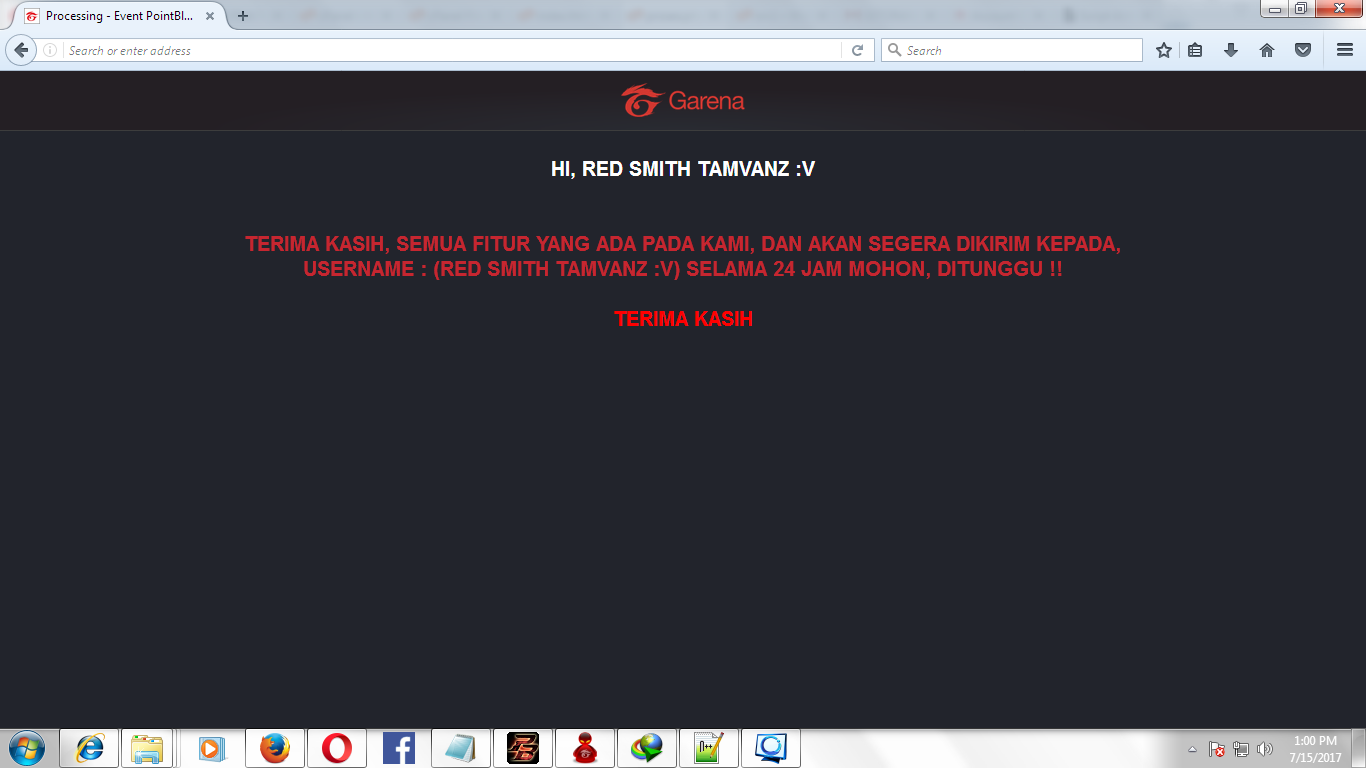This screenshot has height=768, width=1366.
Task: Click the USERNAME line of the message
Action: coord(683,269)
